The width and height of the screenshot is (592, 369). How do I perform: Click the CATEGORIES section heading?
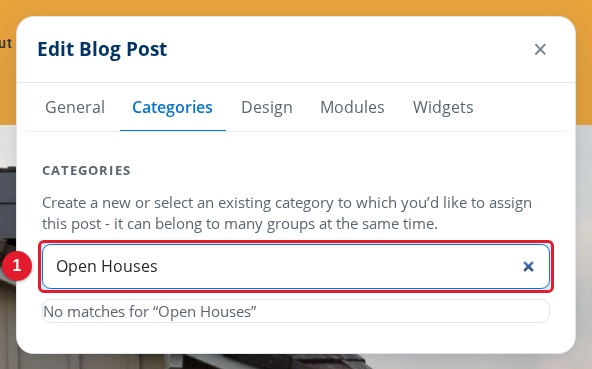click(x=86, y=171)
